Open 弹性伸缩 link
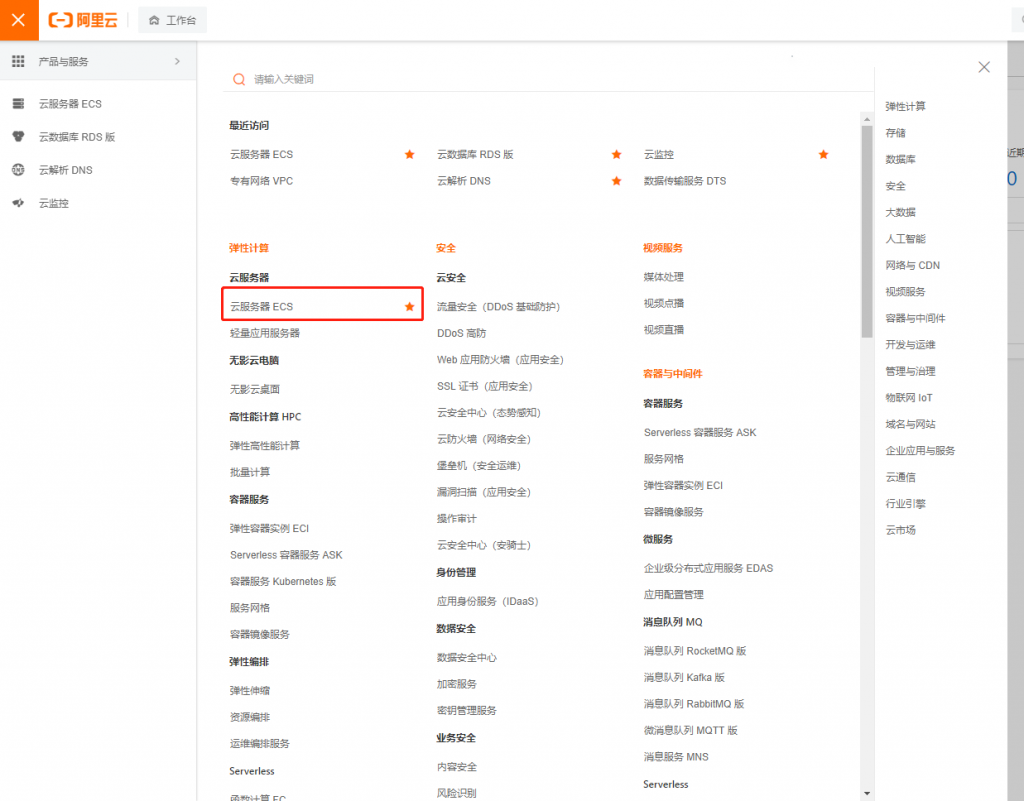Image resolution: width=1024 pixels, height=801 pixels. click(x=249, y=691)
